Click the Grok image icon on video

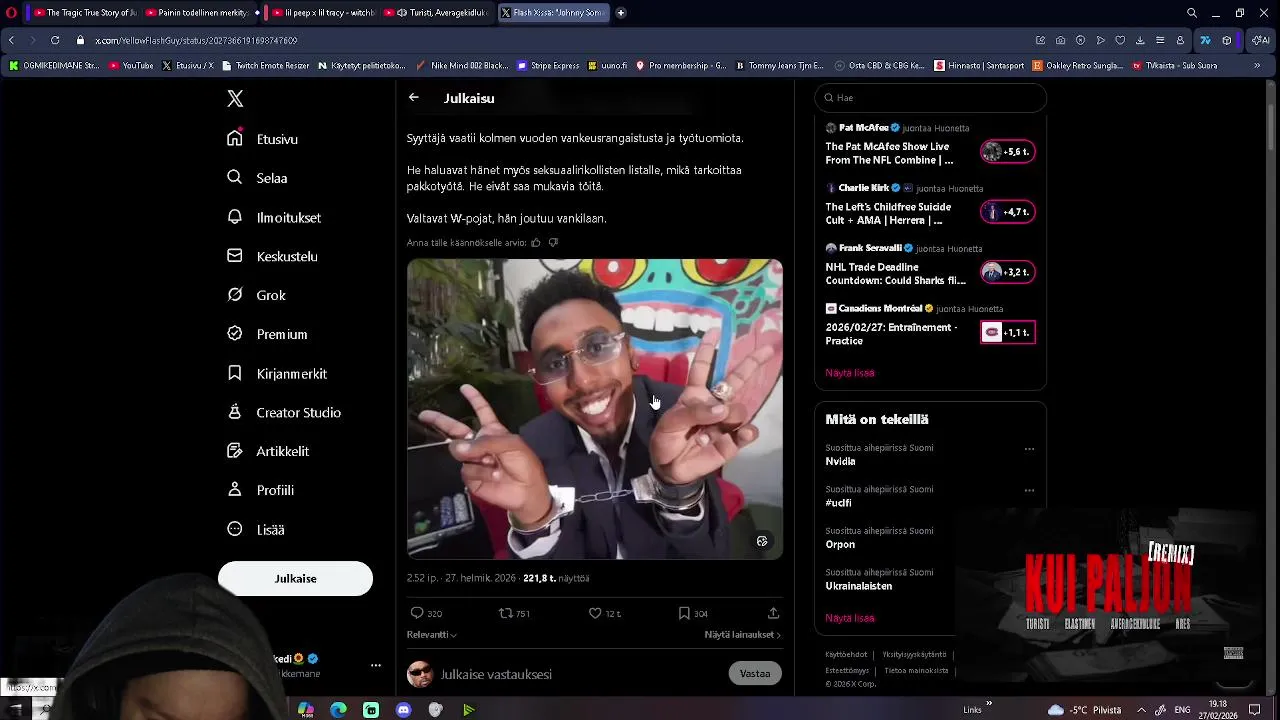point(762,541)
